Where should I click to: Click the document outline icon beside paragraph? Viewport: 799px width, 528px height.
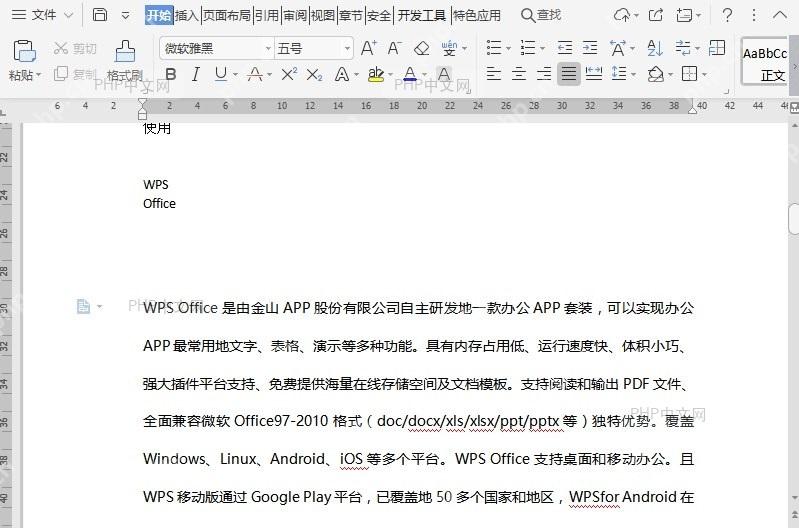(83, 306)
